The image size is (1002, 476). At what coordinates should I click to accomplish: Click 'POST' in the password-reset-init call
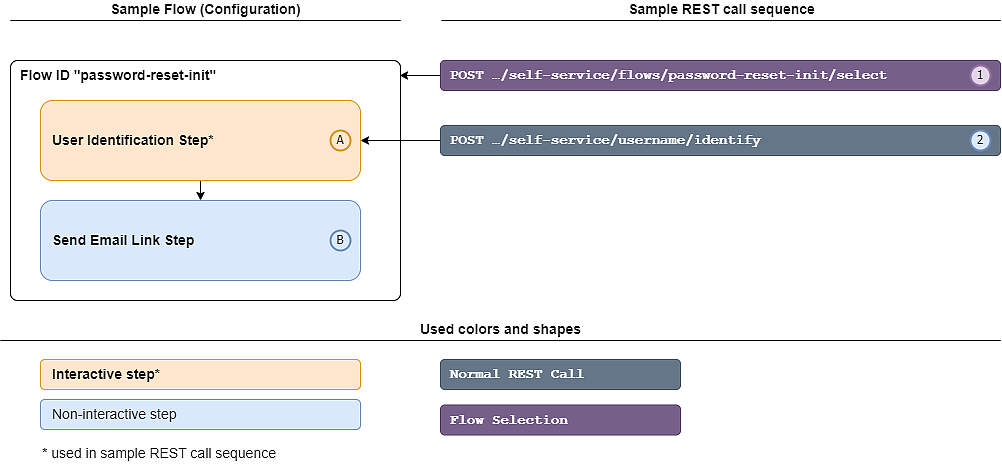tap(467, 75)
